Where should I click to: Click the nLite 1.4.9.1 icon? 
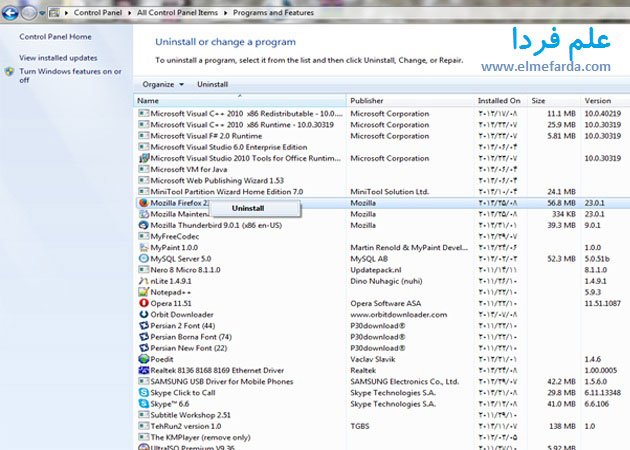(x=143, y=281)
